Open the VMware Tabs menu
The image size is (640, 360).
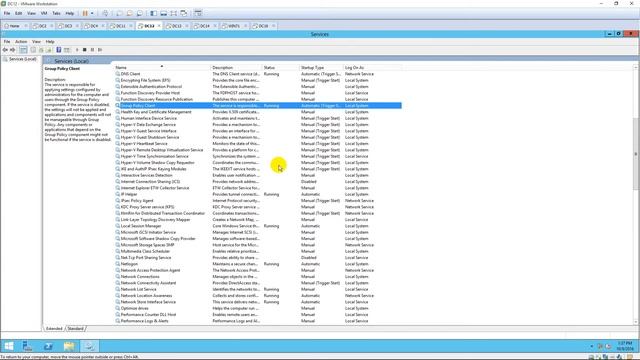click(x=56, y=13)
